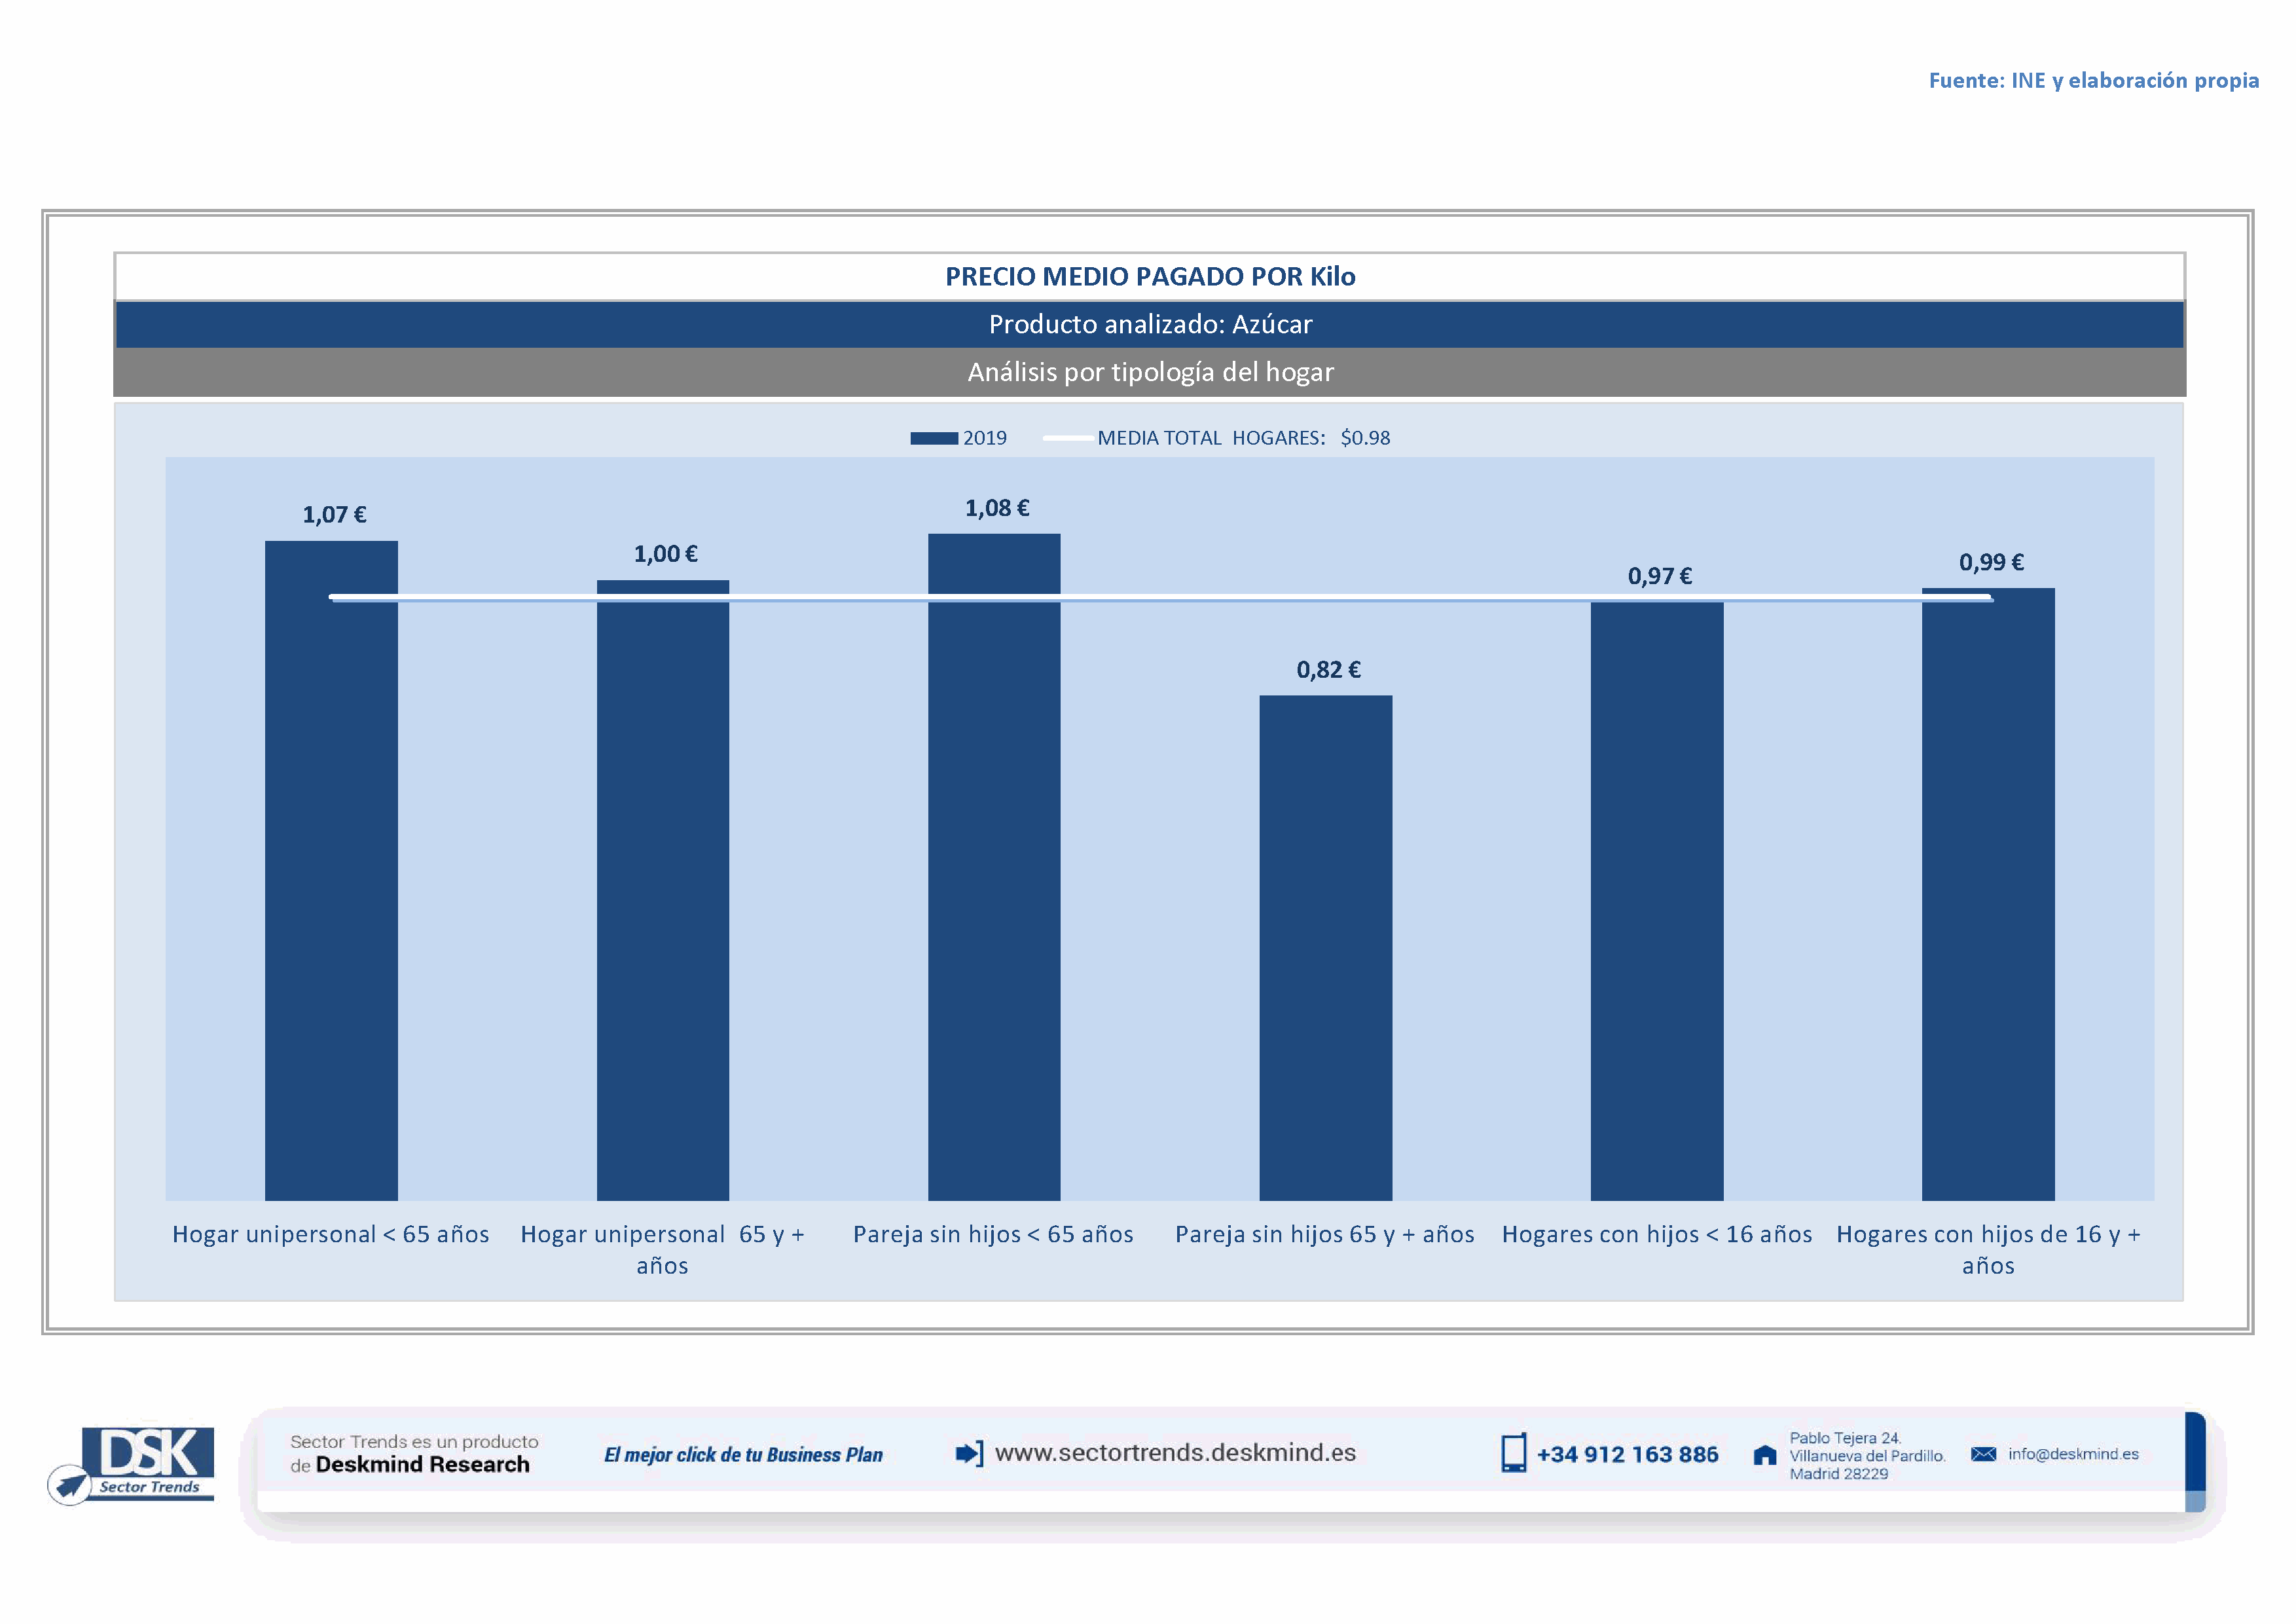Screen dimensions: 2296x1624
Task: Click the Producto analizado: Azúcar header bar
Action: point(1150,324)
